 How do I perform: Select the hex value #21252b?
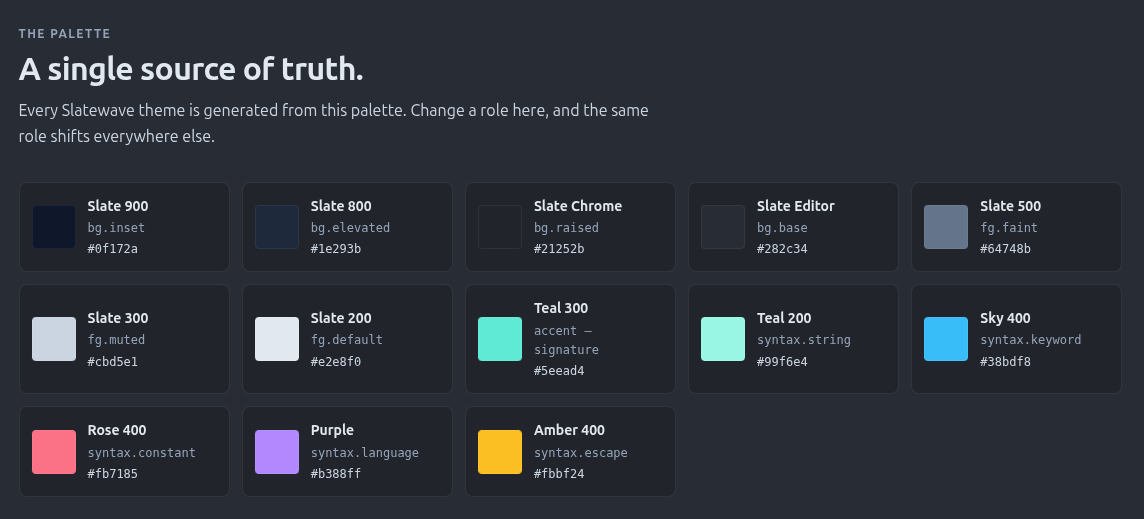tap(559, 249)
